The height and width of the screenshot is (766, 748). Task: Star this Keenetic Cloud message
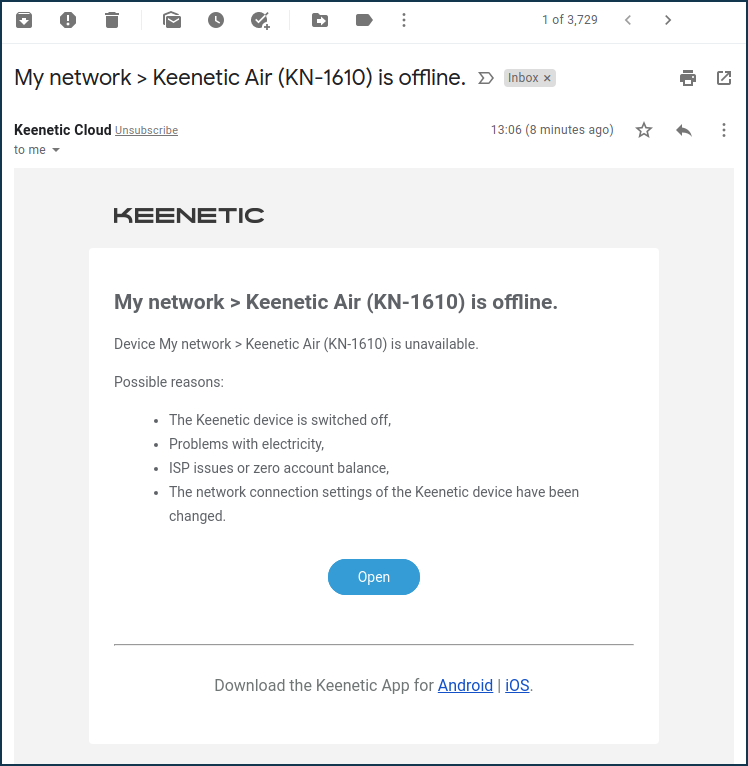[644, 130]
